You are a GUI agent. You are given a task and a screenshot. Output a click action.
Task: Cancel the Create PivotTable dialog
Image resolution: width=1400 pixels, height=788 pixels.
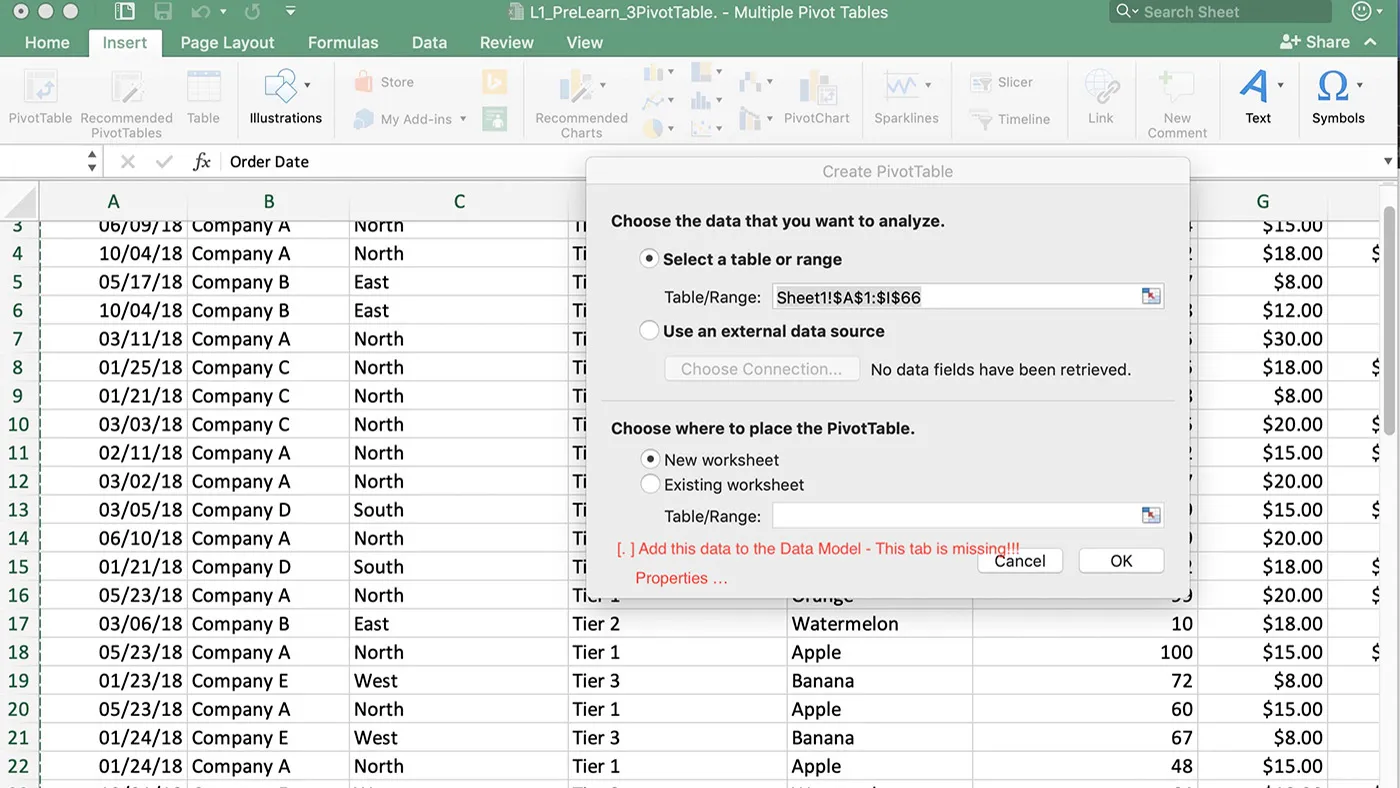click(x=1019, y=560)
